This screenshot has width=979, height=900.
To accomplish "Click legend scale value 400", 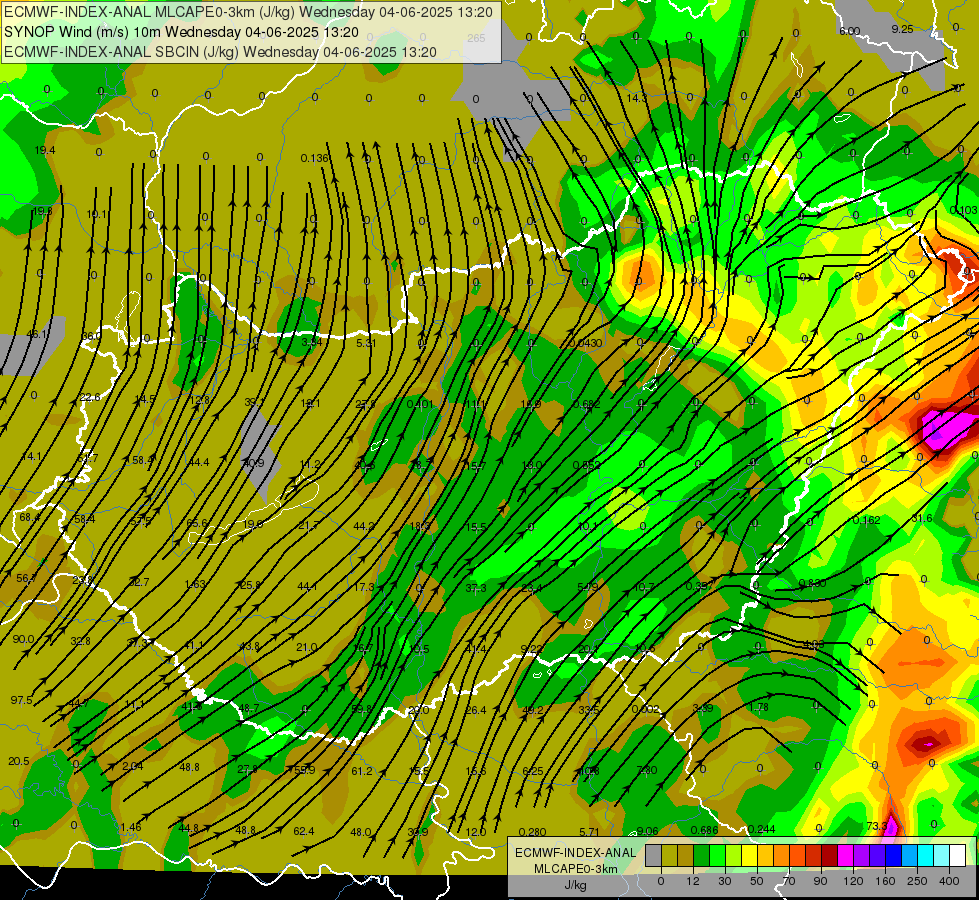I will coord(949,882).
